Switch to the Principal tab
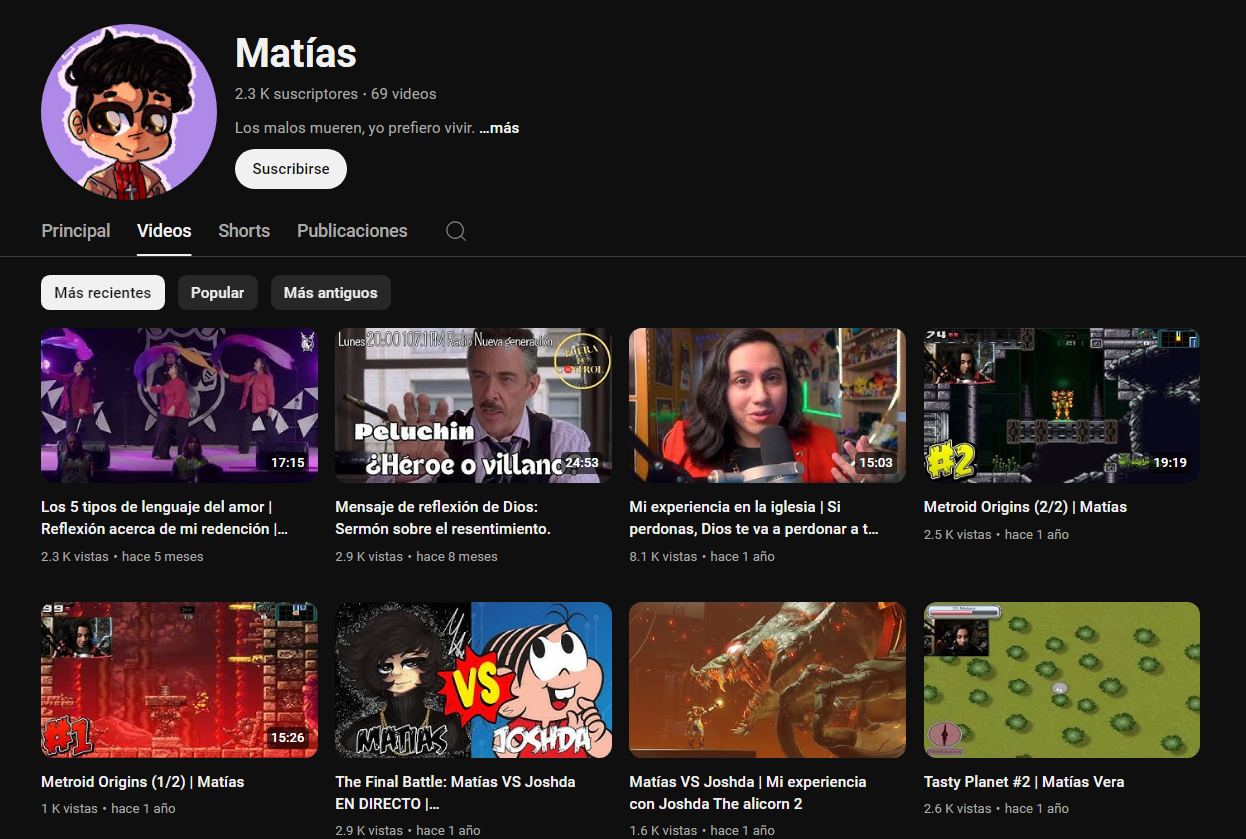The width and height of the screenshot is (1246, 839). click(76, 231)
